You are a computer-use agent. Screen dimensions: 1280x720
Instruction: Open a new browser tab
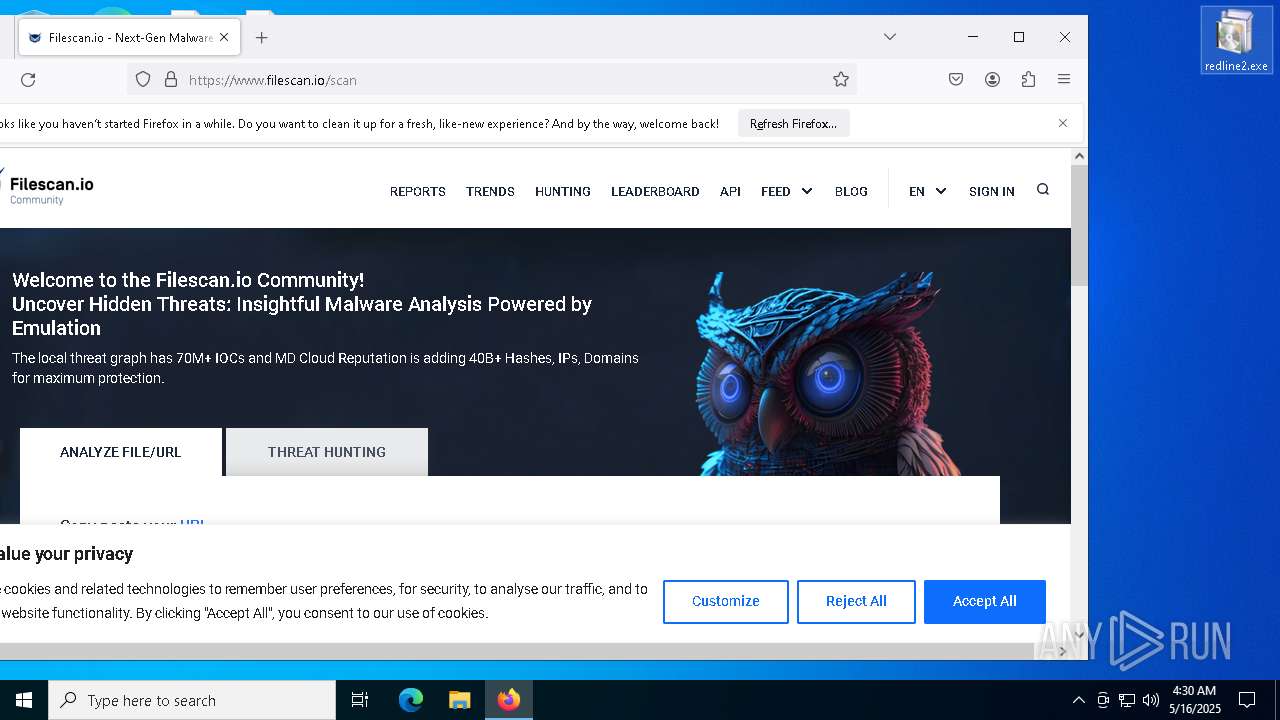(x=261, y=37)
